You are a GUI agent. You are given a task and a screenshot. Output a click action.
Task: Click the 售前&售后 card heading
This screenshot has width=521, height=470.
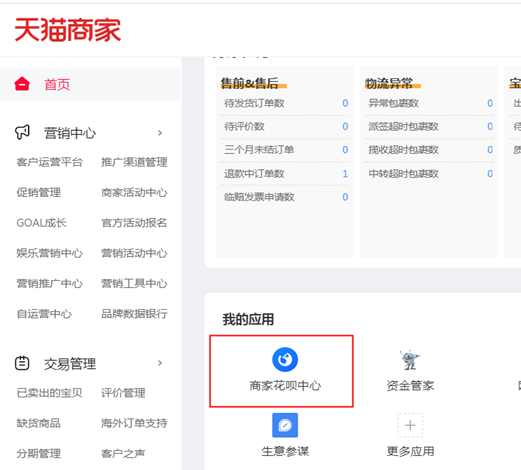[250, 83]
